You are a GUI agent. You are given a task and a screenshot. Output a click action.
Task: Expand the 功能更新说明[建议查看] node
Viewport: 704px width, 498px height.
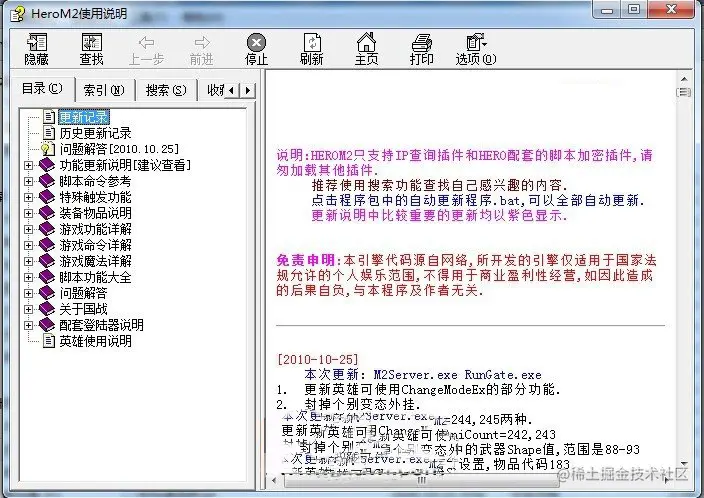[x=28, y=165]
